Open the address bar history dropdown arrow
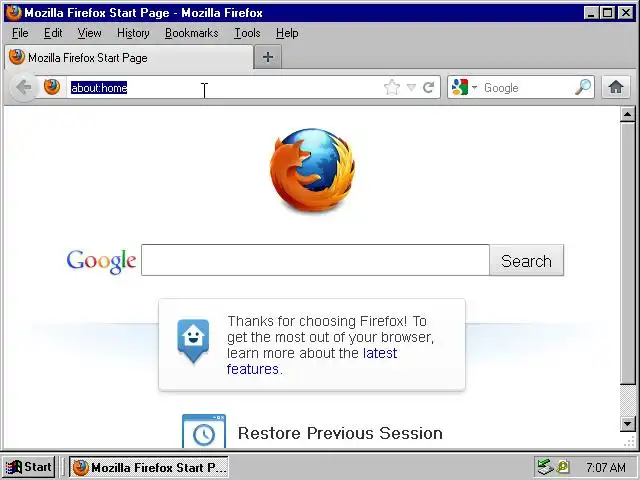The height and width of the screenshot is (480, 640). point(411,87)
